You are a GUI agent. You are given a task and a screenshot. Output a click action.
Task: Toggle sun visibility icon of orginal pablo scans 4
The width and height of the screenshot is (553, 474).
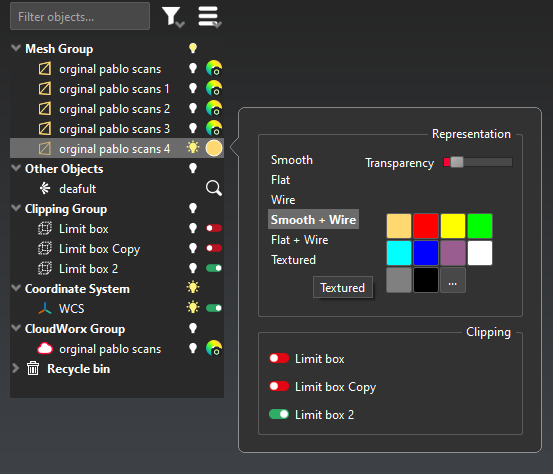193,147
